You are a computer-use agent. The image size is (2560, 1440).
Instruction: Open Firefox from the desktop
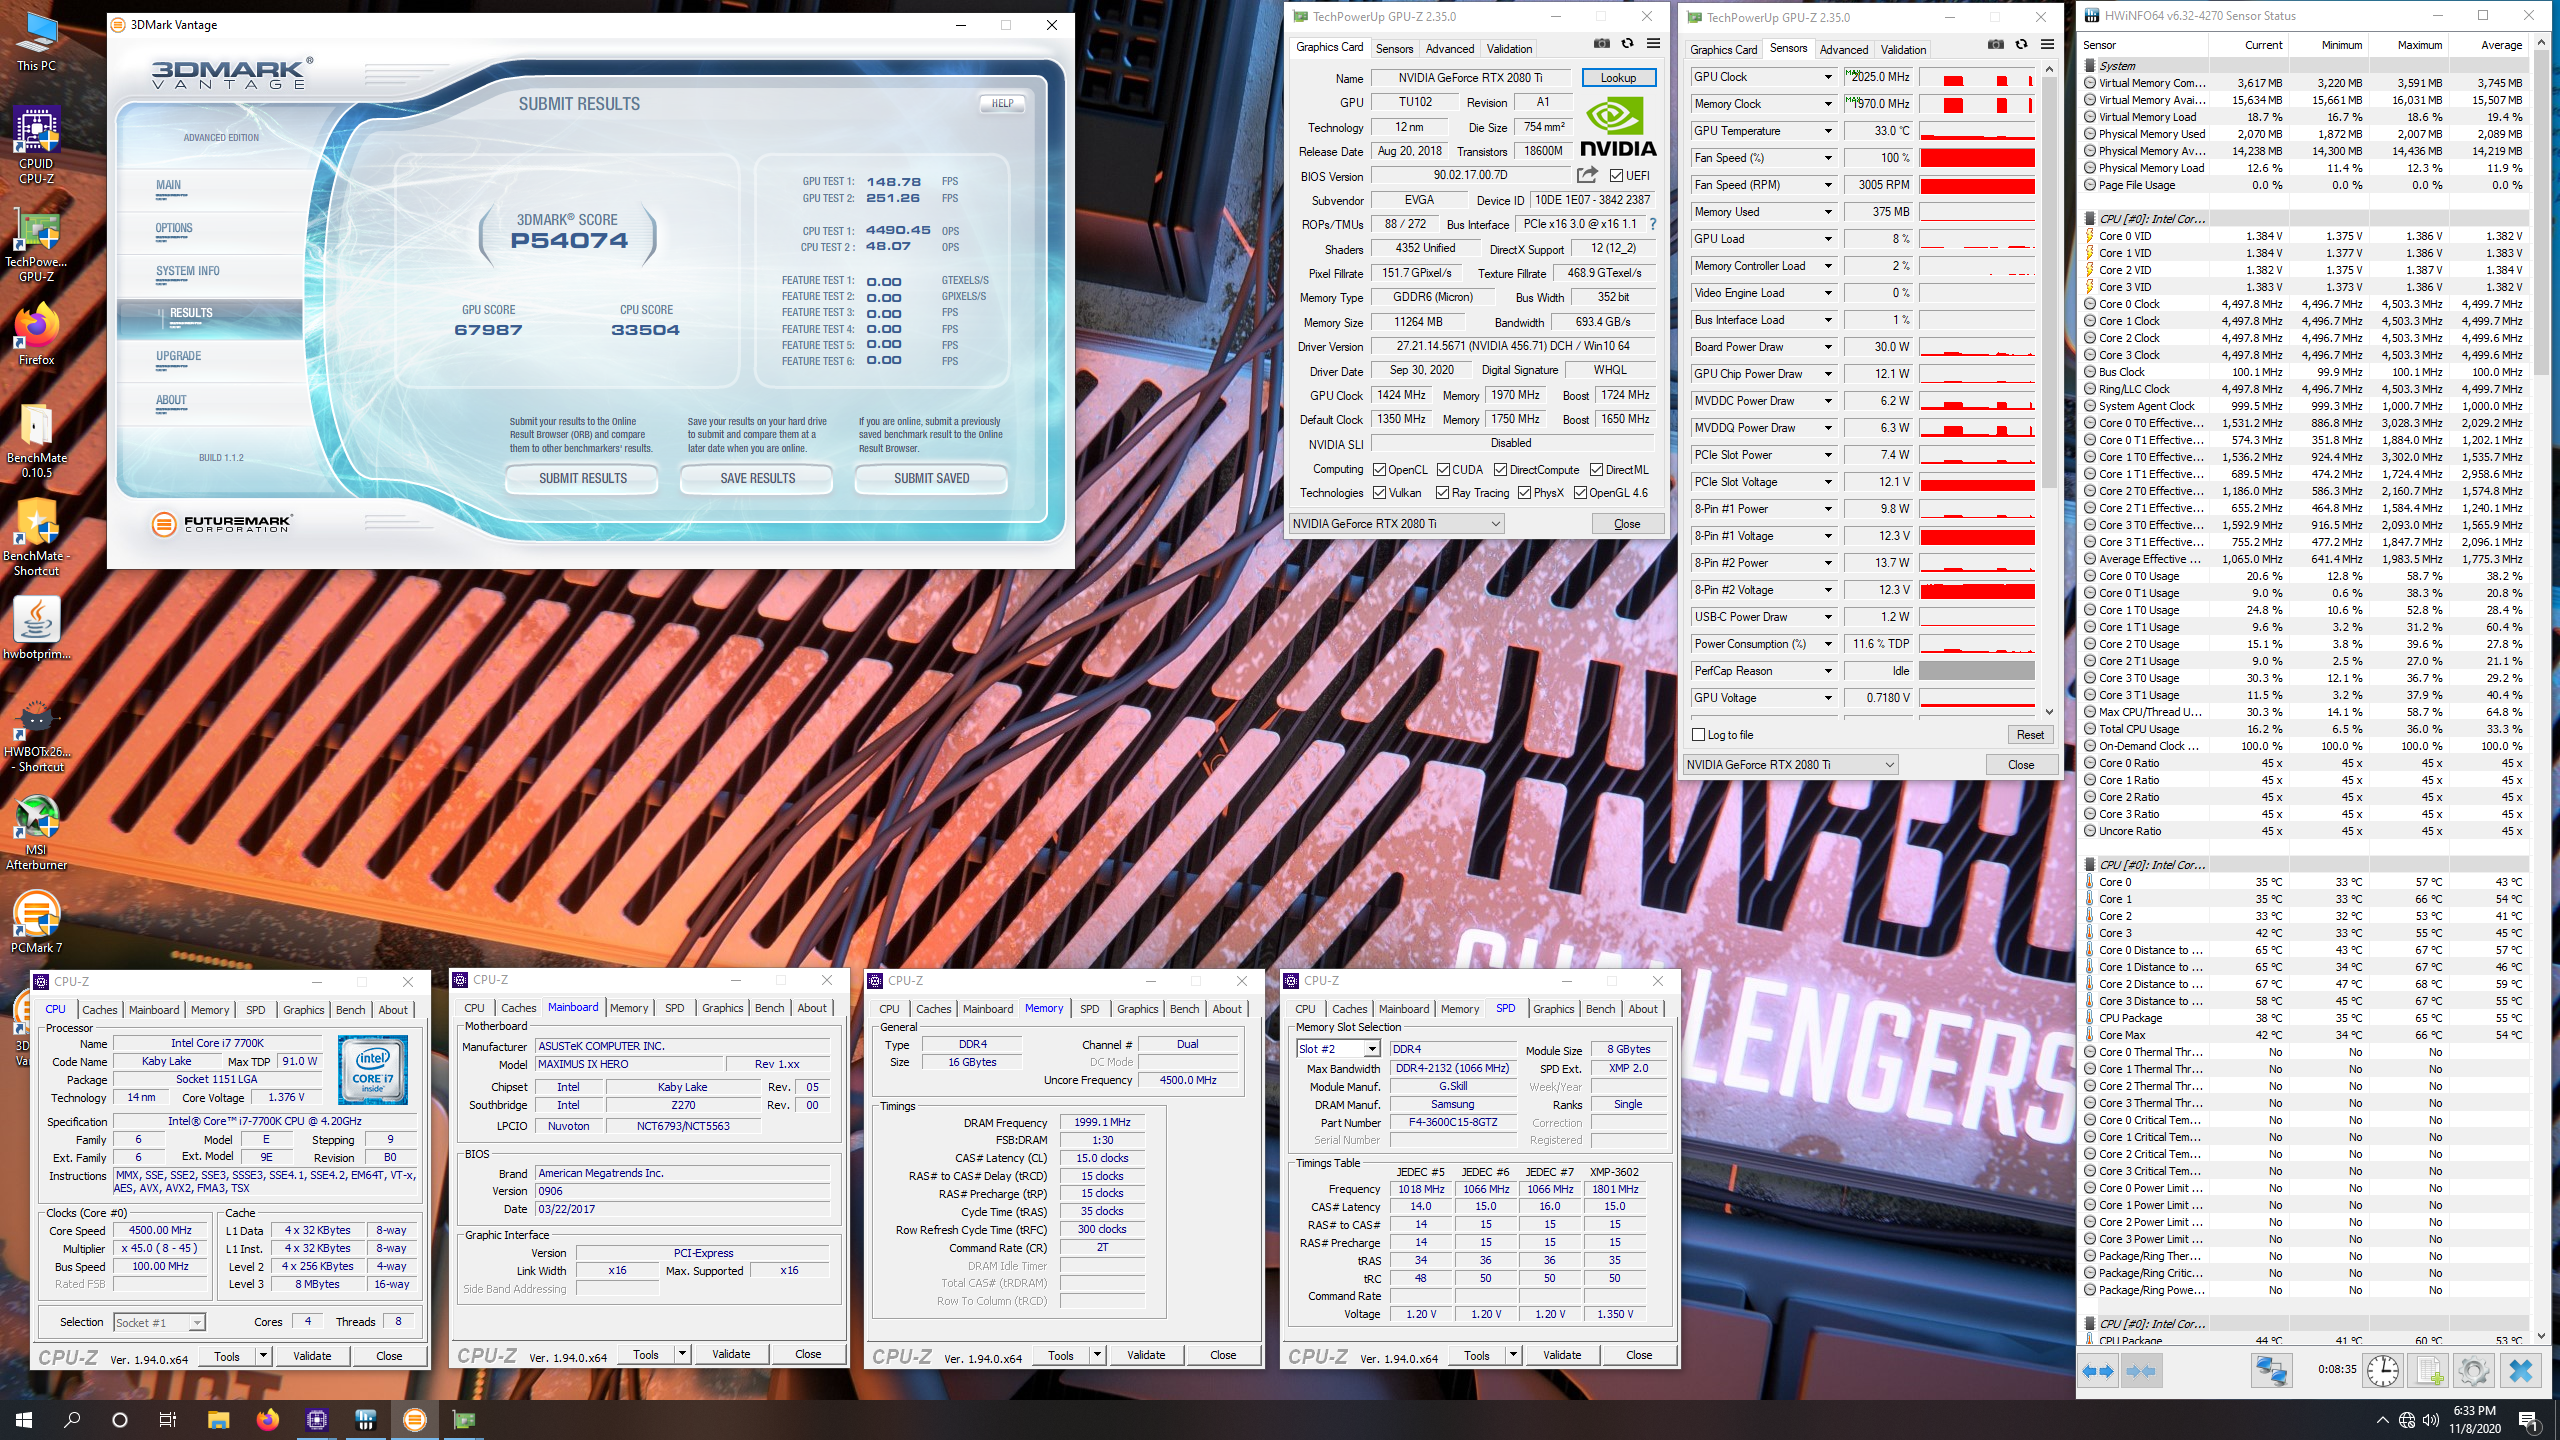coord(37,336)
